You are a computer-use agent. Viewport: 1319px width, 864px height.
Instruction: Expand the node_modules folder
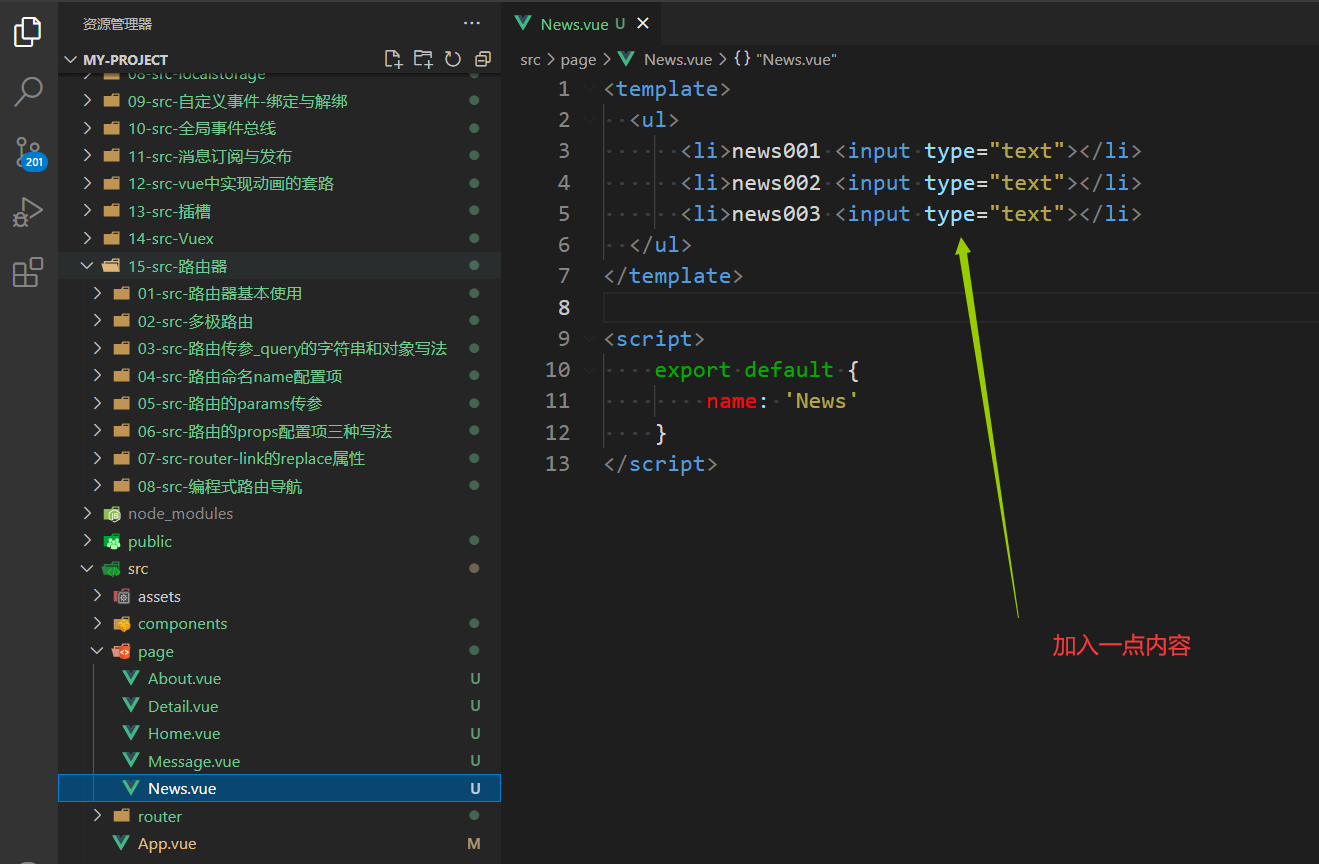(280, 513)
